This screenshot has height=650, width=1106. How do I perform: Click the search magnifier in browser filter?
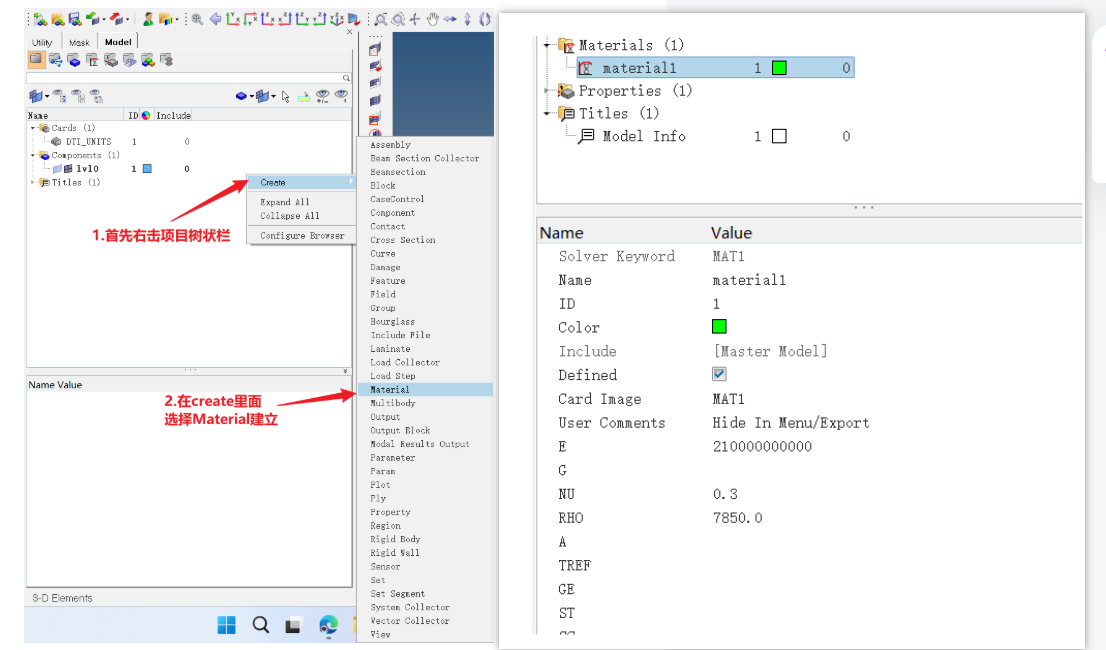click(346, 78)
